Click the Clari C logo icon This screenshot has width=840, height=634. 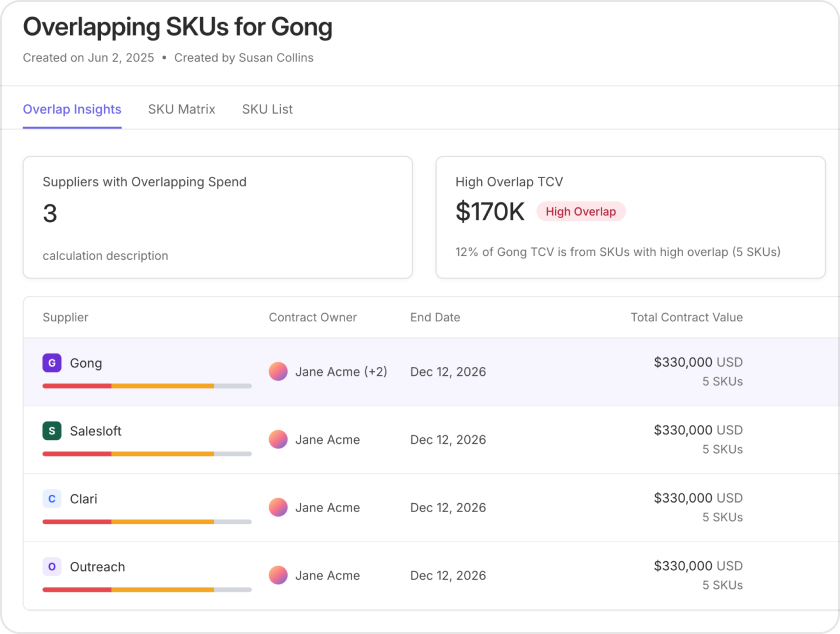coord(52,499)
